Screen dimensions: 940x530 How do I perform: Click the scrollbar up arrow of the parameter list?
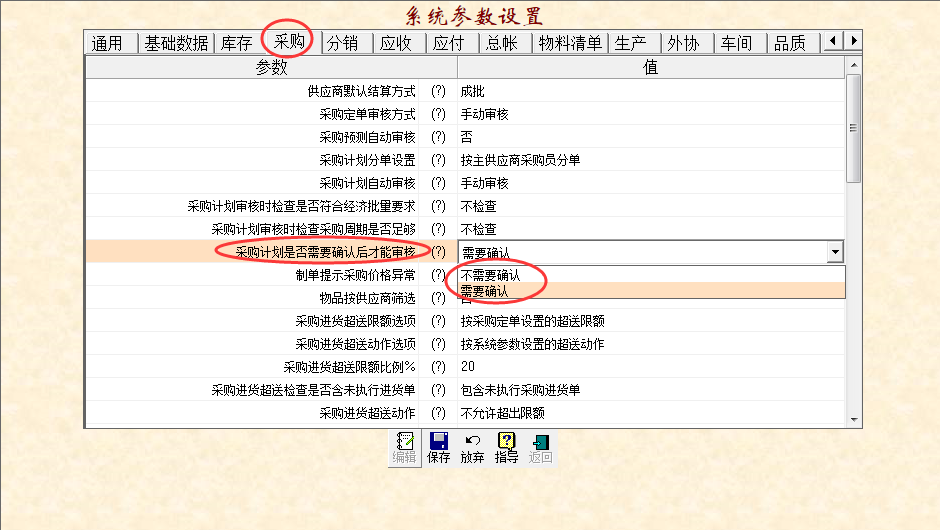pos(854,65)
